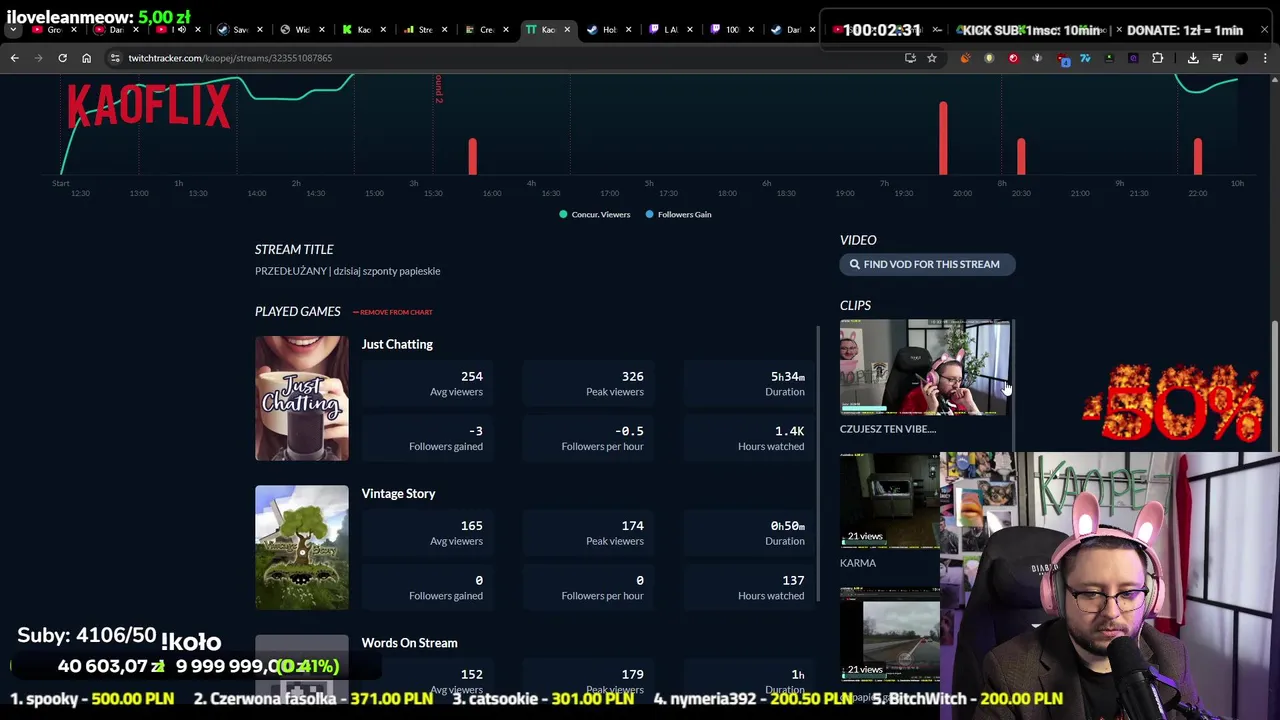Click the red marker near 22:00 on chart
Image resolution: width=1280 pixels, height=720 pixels.
click(x=1197, y=156)
